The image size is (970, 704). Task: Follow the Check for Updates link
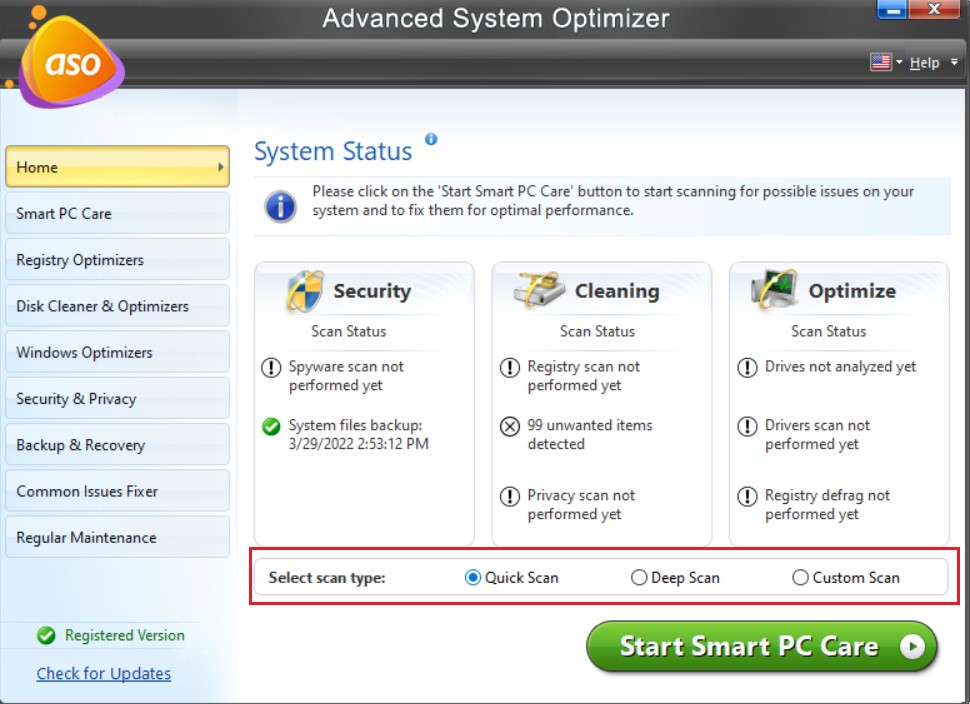(x=103, y=674)
